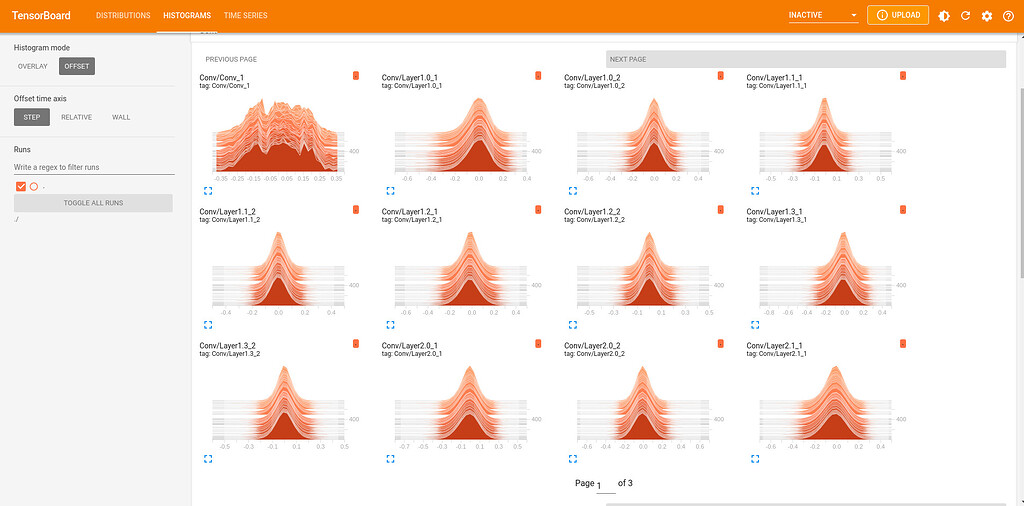Set offset time axis to Wall

point(121,117)
